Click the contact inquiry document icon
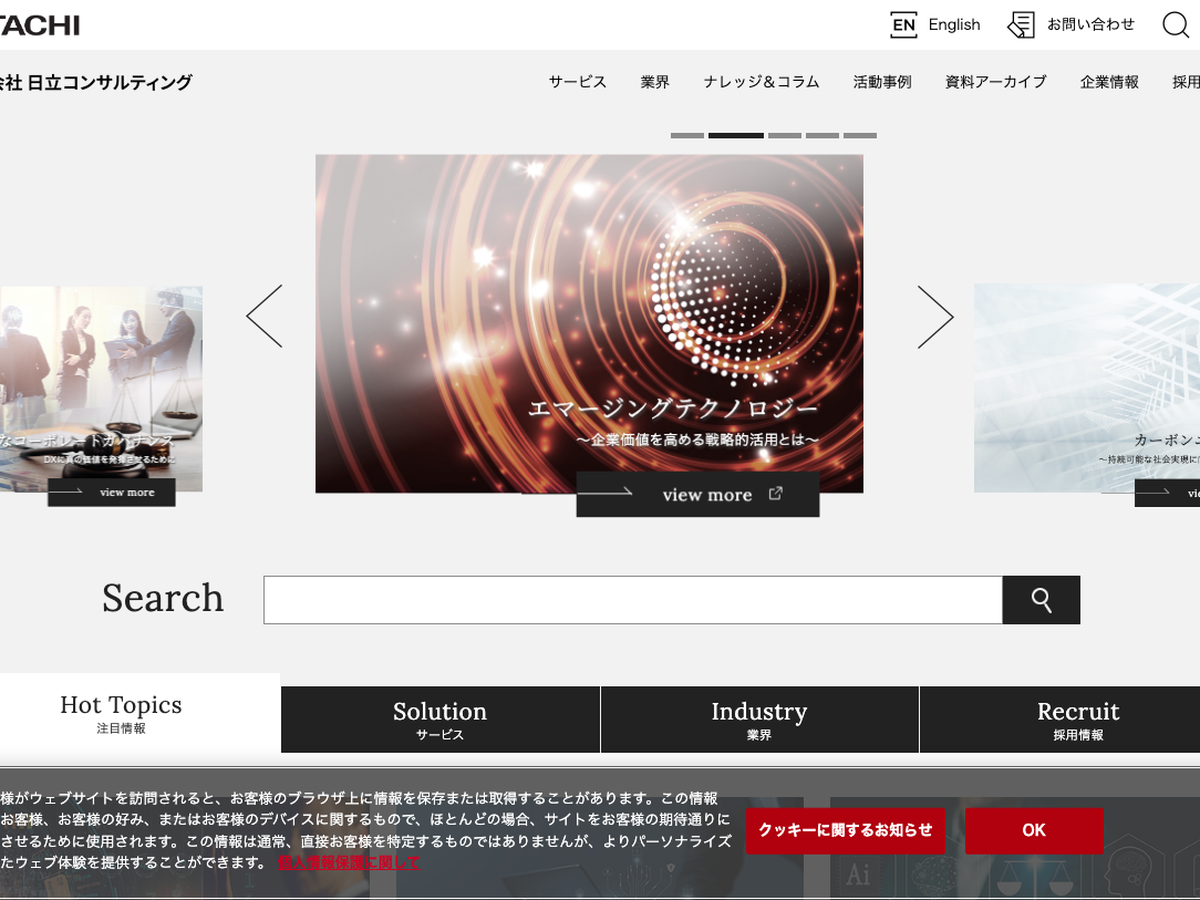Image resolution: width=1200 pixels, height=900 pixels. click(1020, 25)
